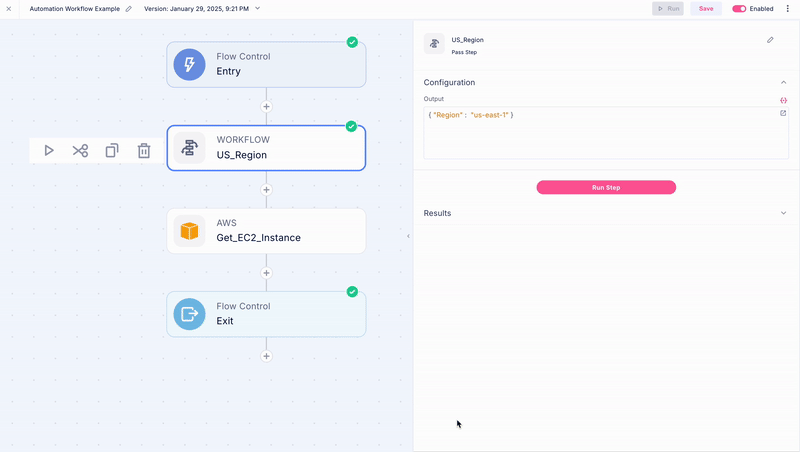Click the play icon beside US_Region node
This screenshot has width=800, height=452.
pyautogui.click(x=49, y=151)
